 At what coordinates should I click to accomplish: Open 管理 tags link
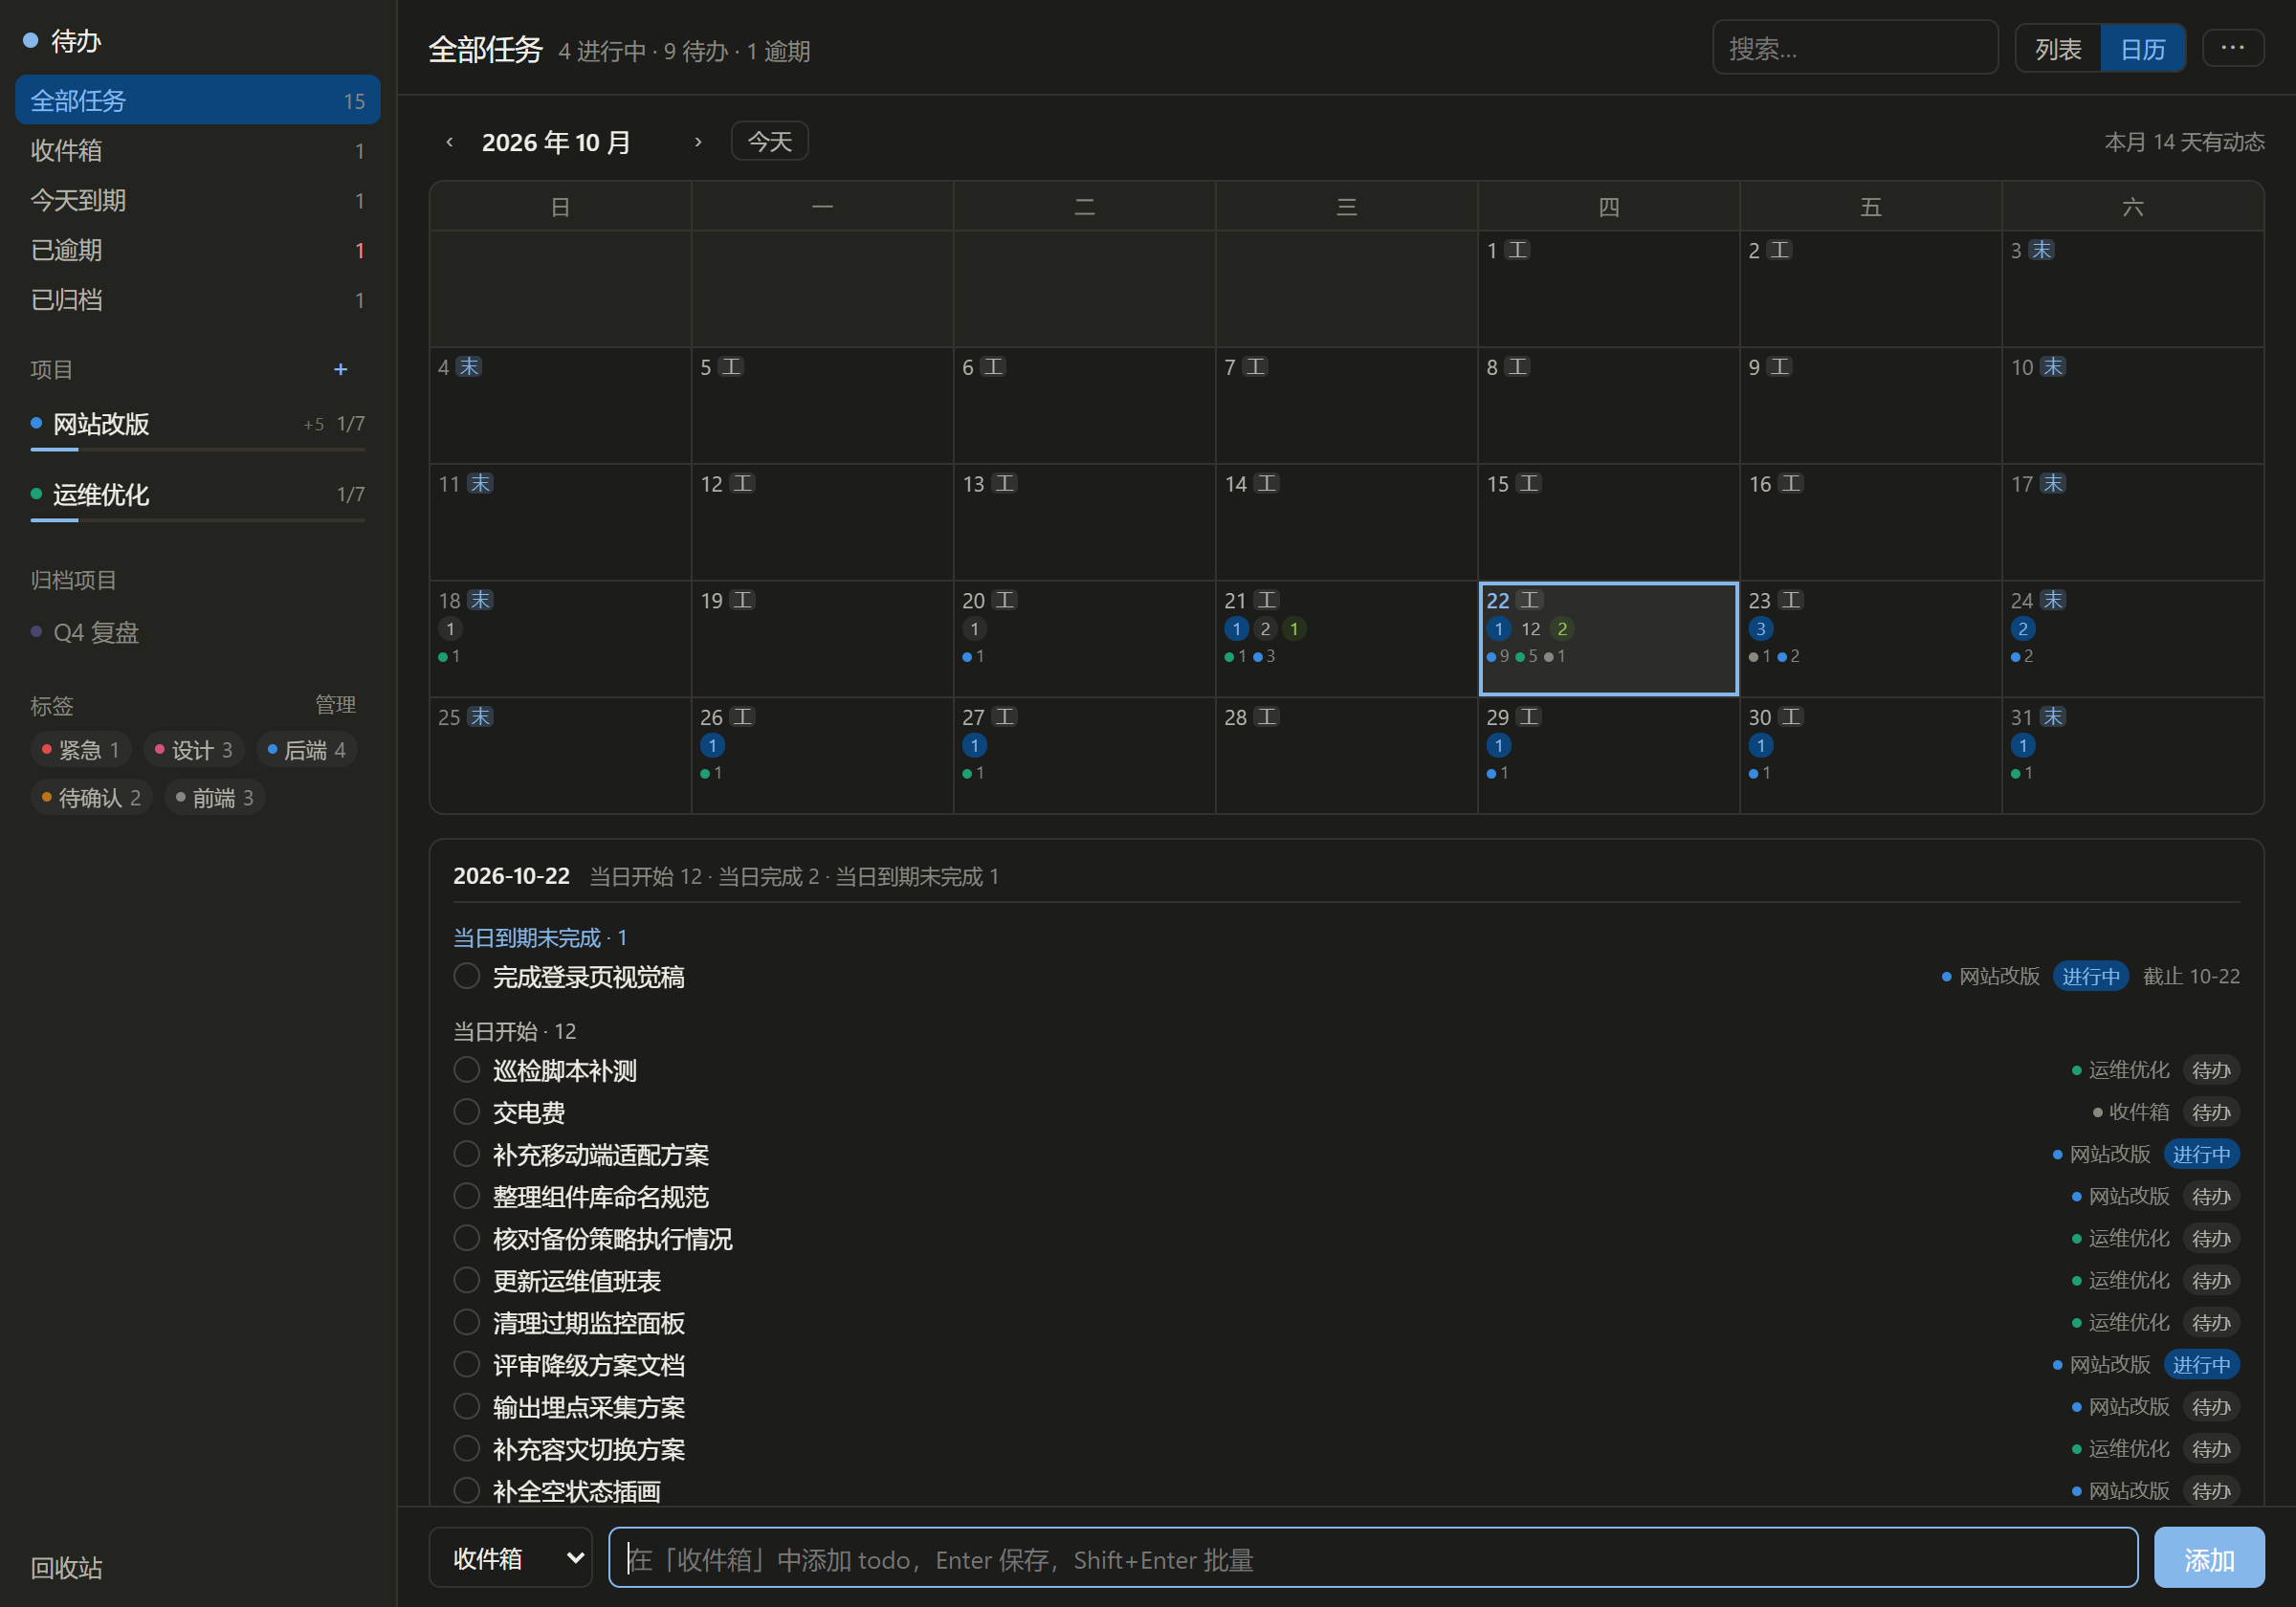(x=336, y=705)
